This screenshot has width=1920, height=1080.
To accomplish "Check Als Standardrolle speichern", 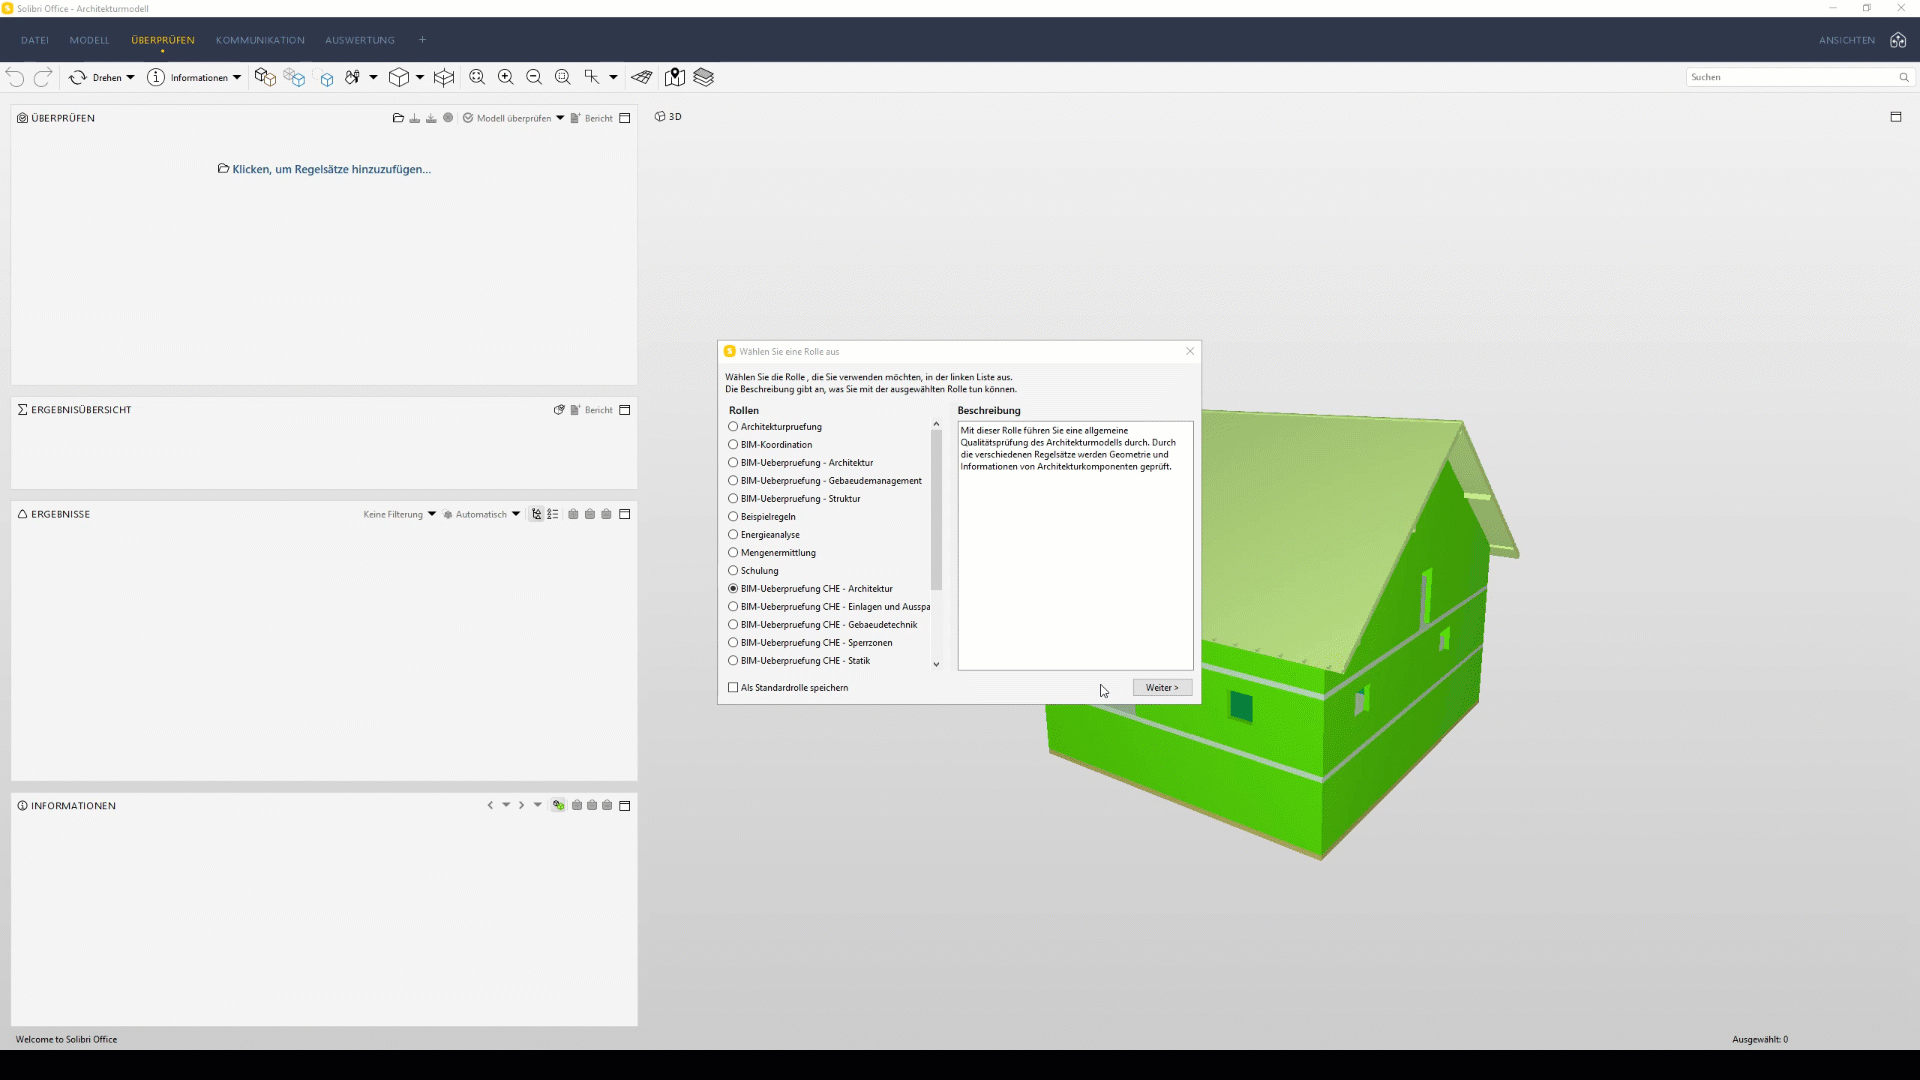I will point(733,688).
